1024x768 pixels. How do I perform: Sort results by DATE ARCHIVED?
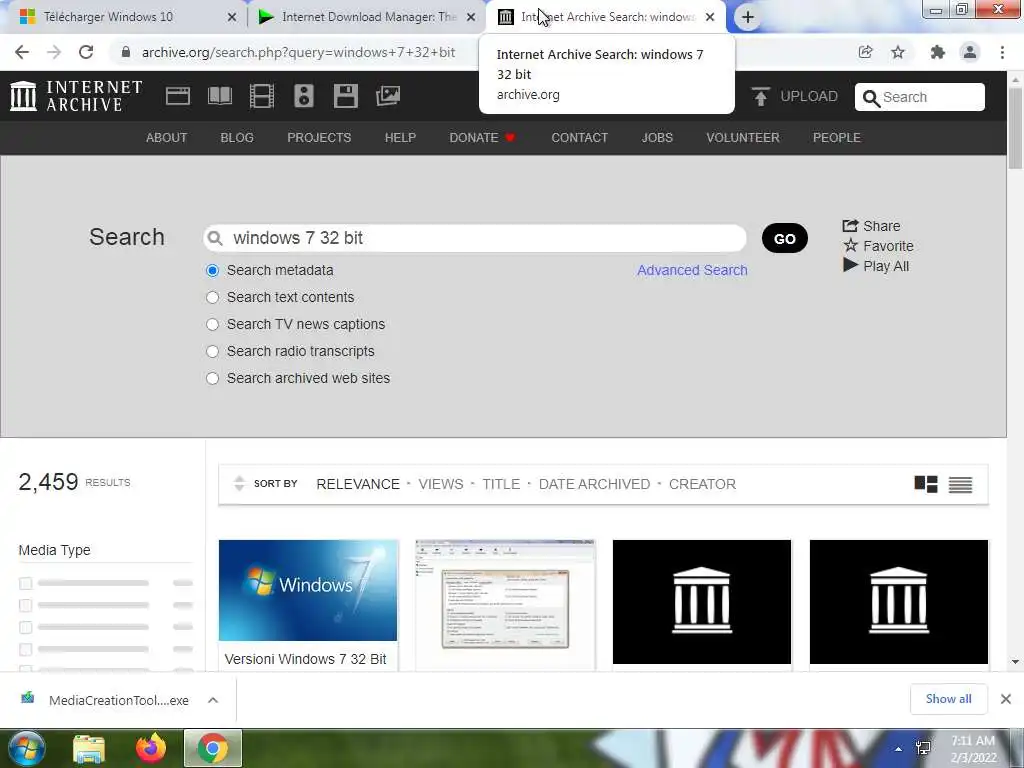pos(594,484)
